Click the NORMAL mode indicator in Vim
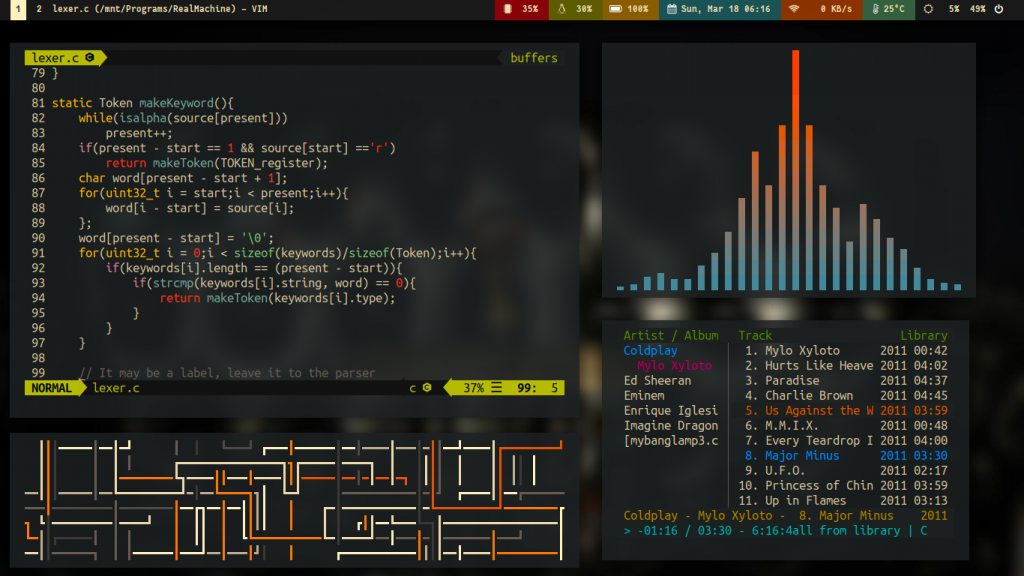1024x576 pixels. click(x=51, y=388)
